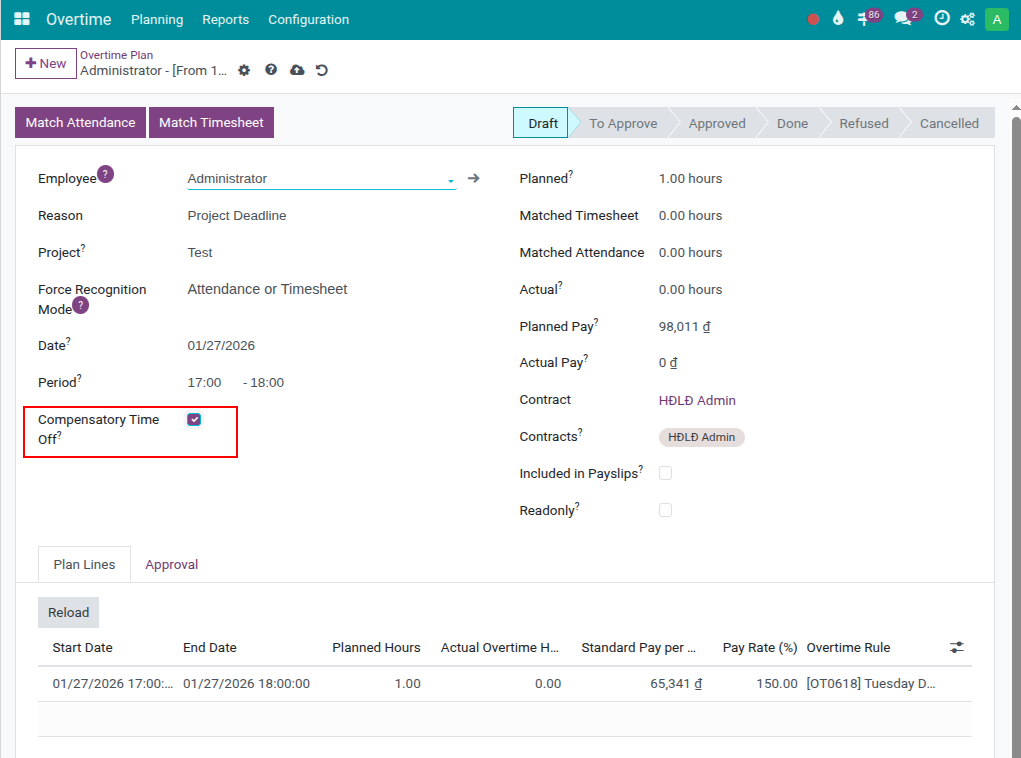Open the Employee dropdown field
This screenshot has width=1021, height=758.
[320, 178]
